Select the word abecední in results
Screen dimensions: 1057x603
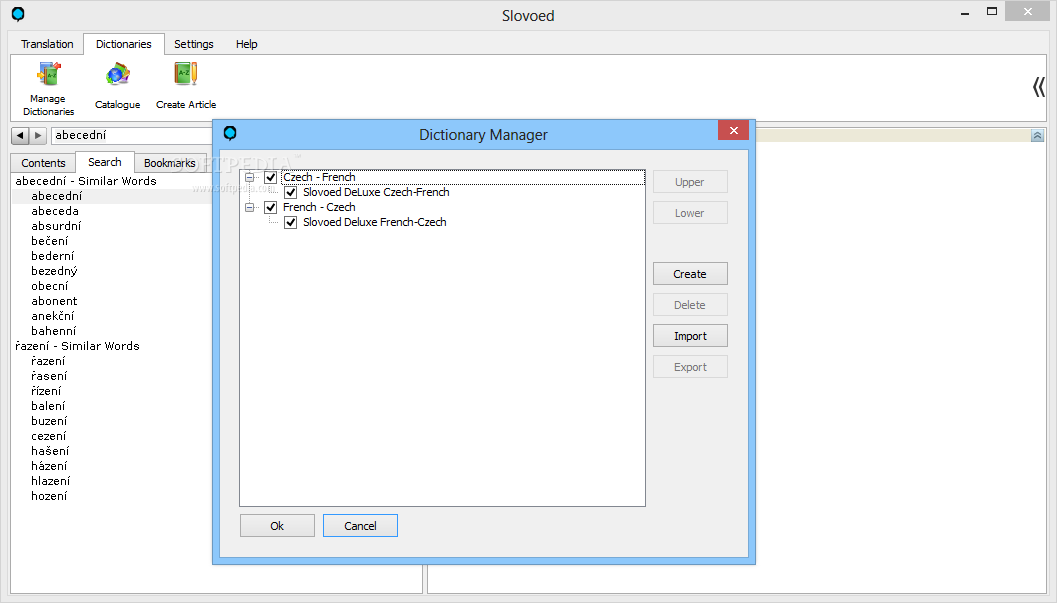[x=57, y=196]
